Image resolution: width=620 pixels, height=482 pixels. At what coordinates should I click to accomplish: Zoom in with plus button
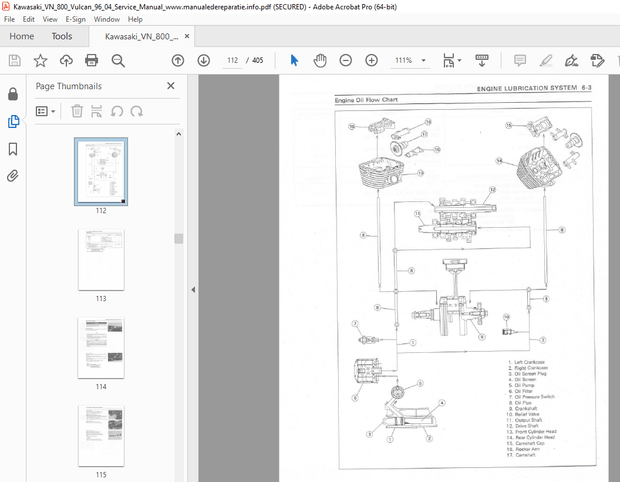coord(371,60)
